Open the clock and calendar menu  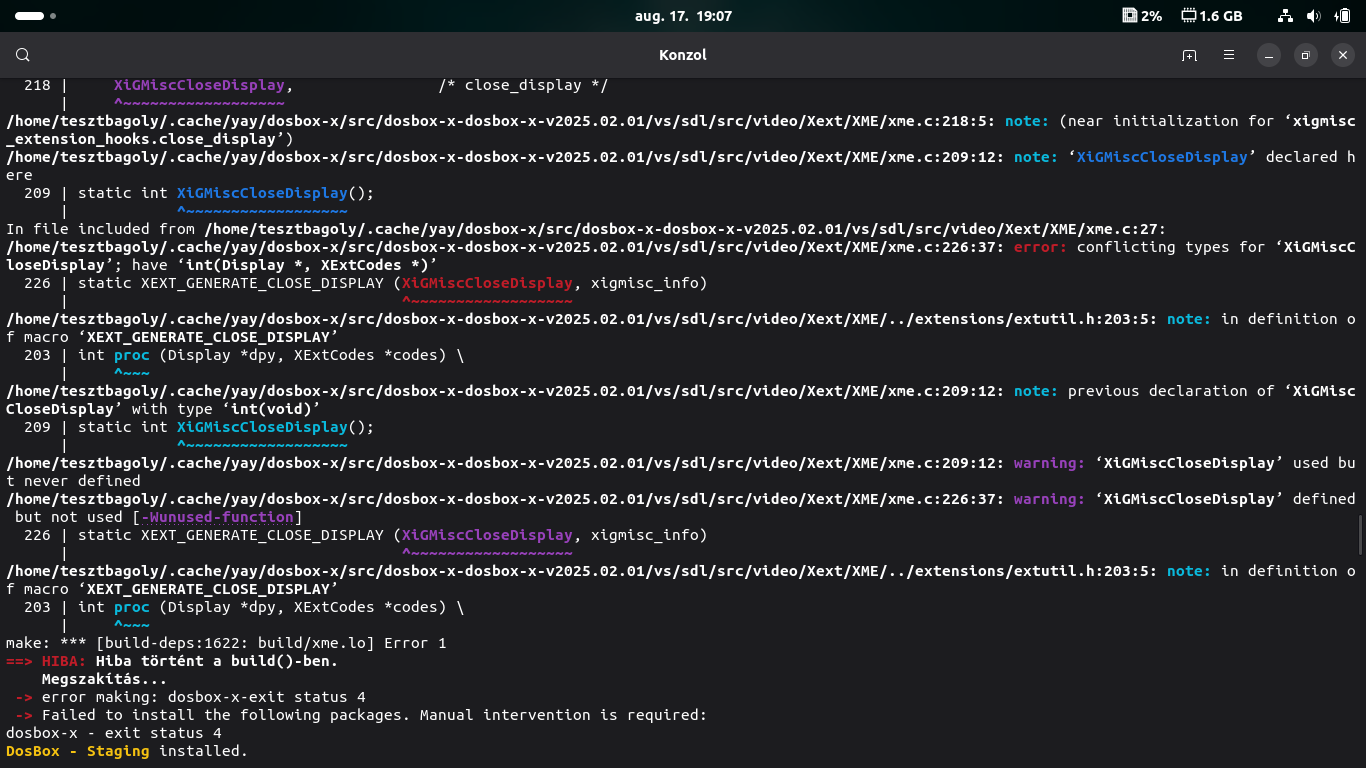pos(683,16)
